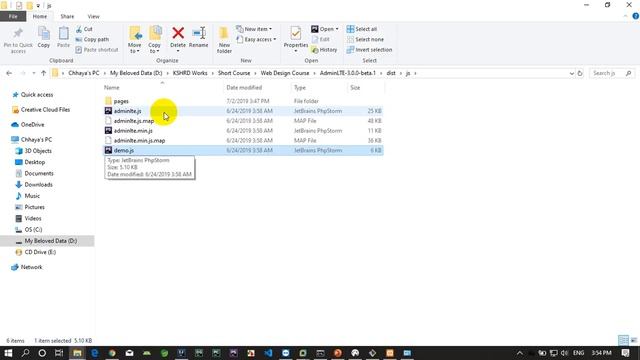Select the demo.js file
640x360 pixels.
tap(243, 150)
